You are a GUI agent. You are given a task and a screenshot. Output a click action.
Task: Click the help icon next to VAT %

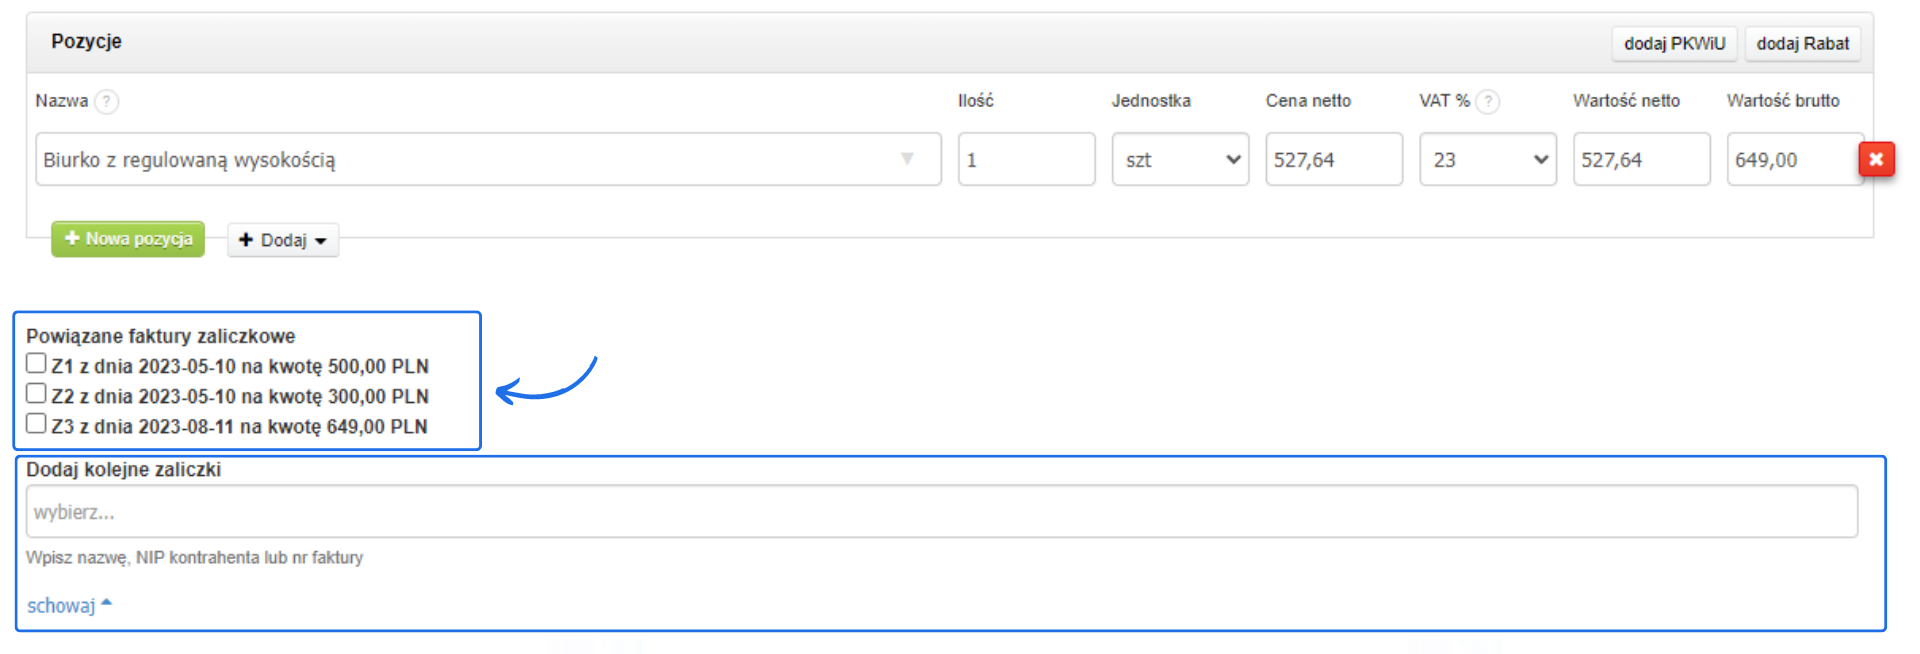pyautogui.click(x=1488, y=101)
